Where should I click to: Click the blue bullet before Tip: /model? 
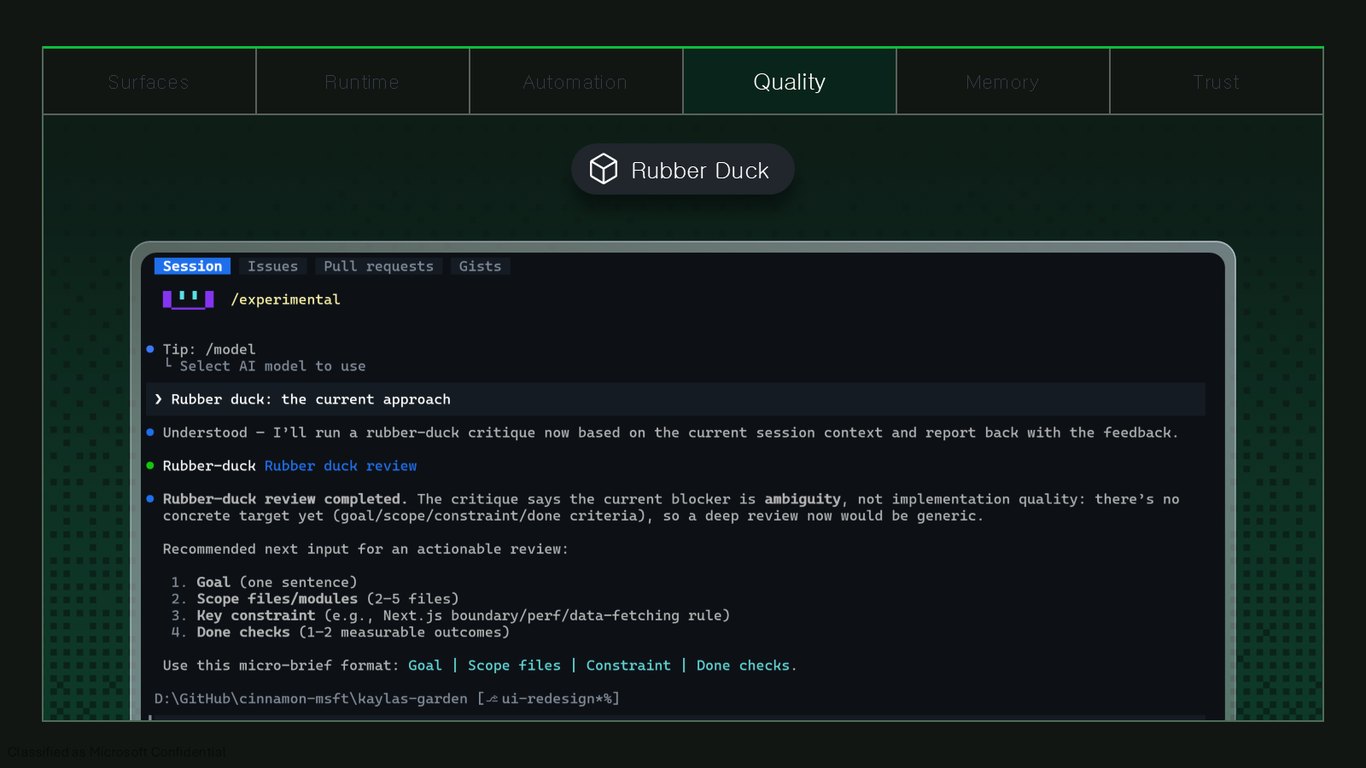[x=150, y=349]
